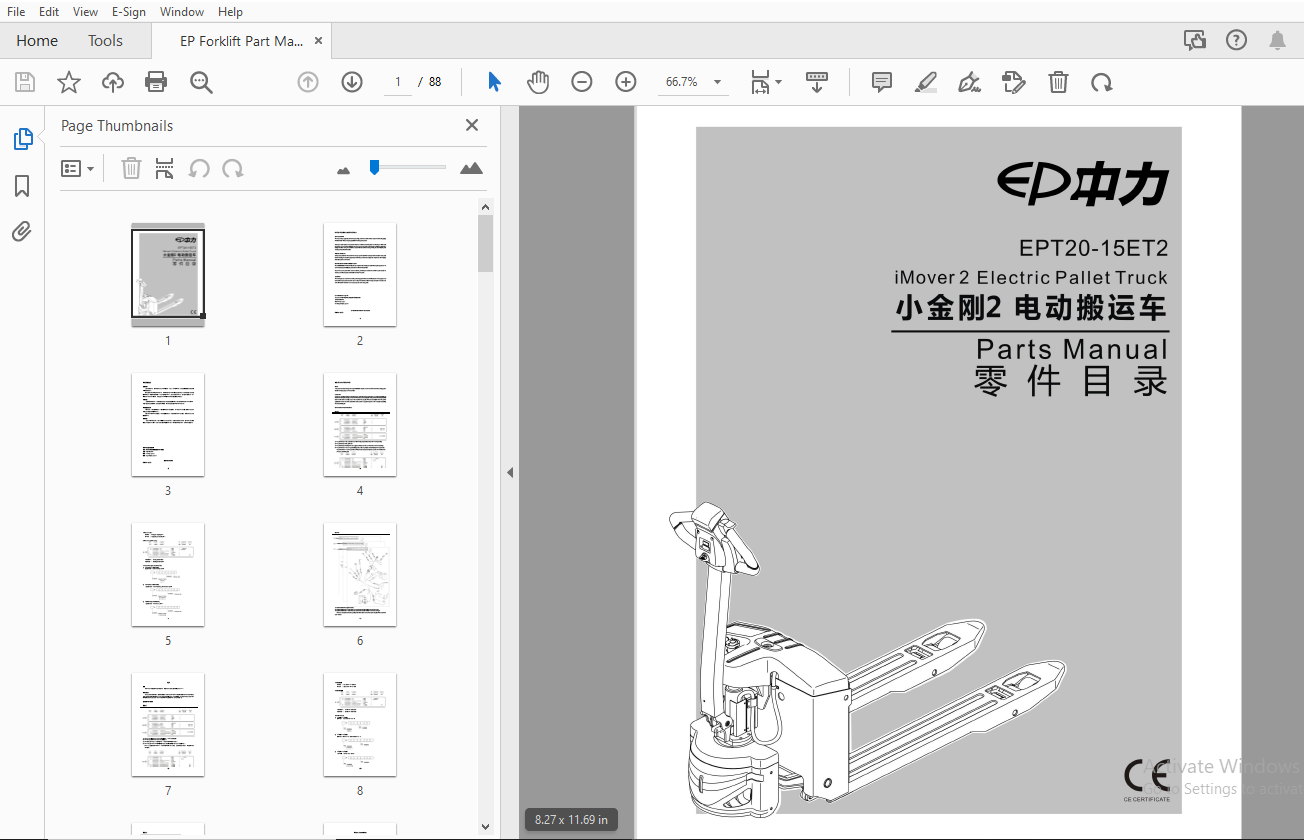Select the Highlight text tool
Viewport: 1304px width, 840px height.
point(926,82)
